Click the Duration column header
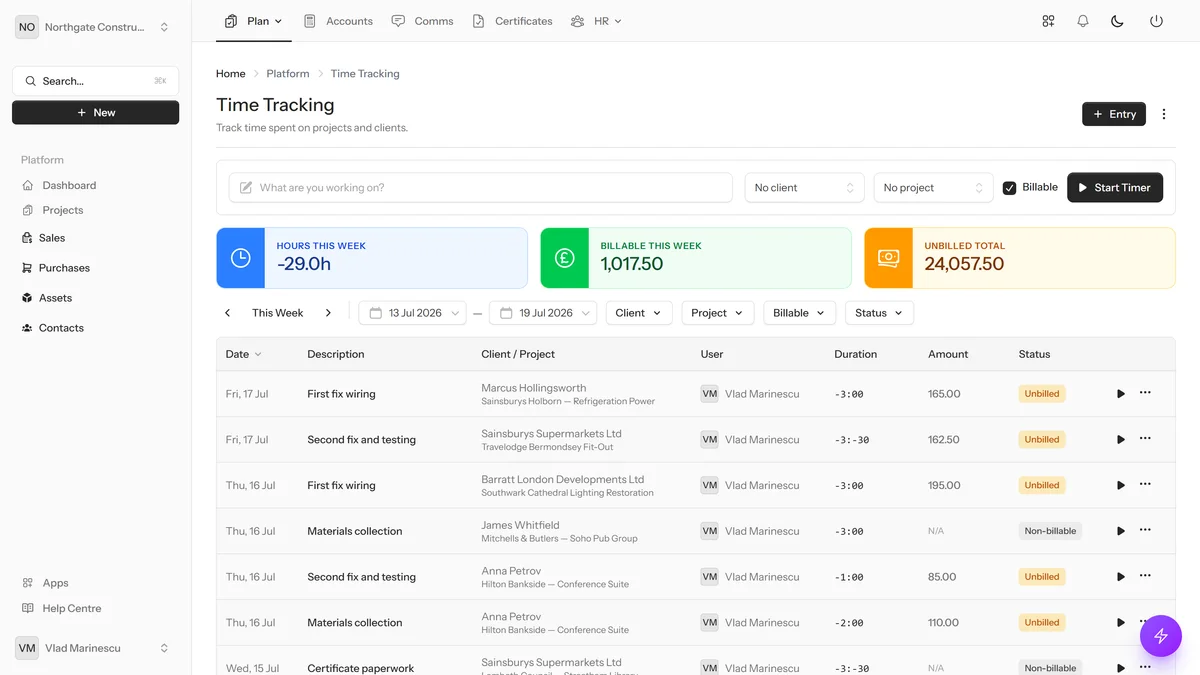 (856, 354)
